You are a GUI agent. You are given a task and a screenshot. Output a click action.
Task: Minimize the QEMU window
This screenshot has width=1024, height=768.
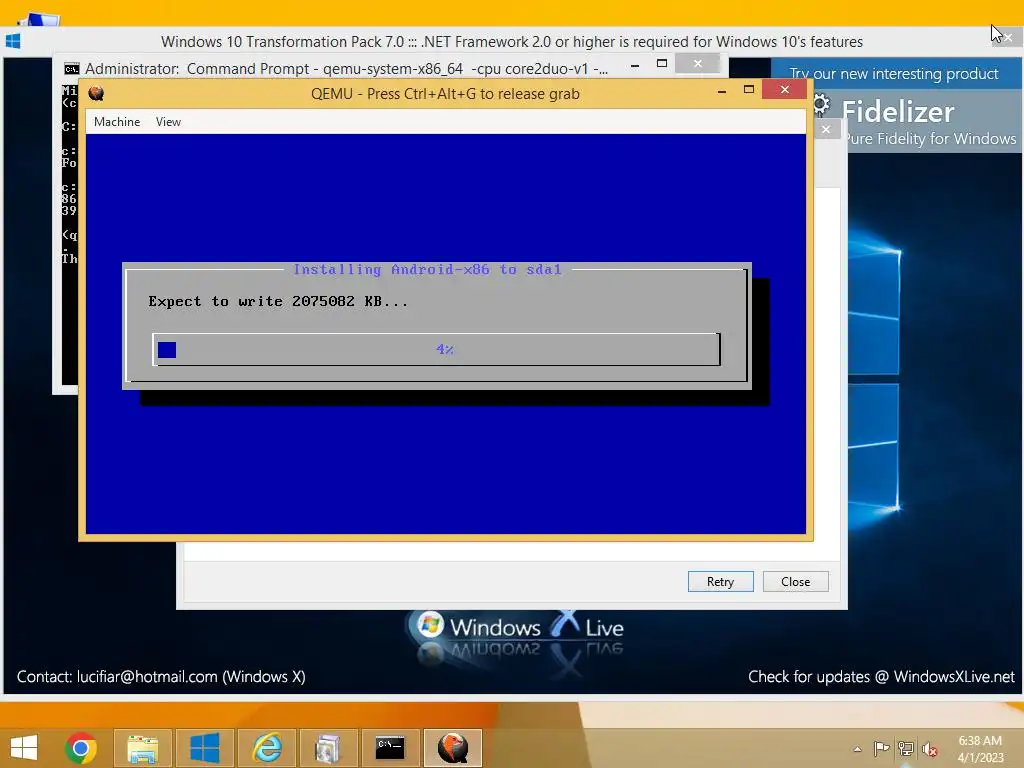point(722,91)
